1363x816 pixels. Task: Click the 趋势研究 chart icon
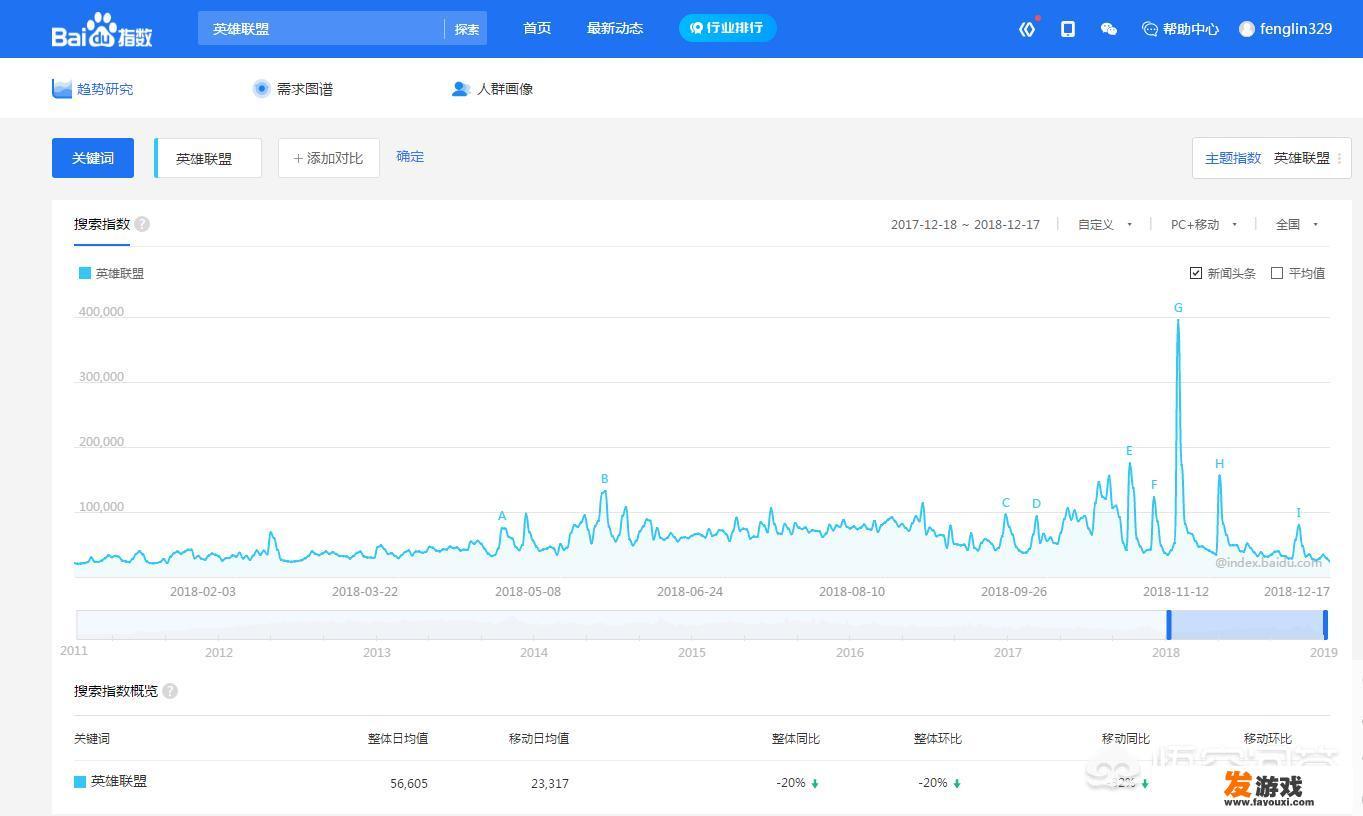pyautogui.click(x=62, y=88)
